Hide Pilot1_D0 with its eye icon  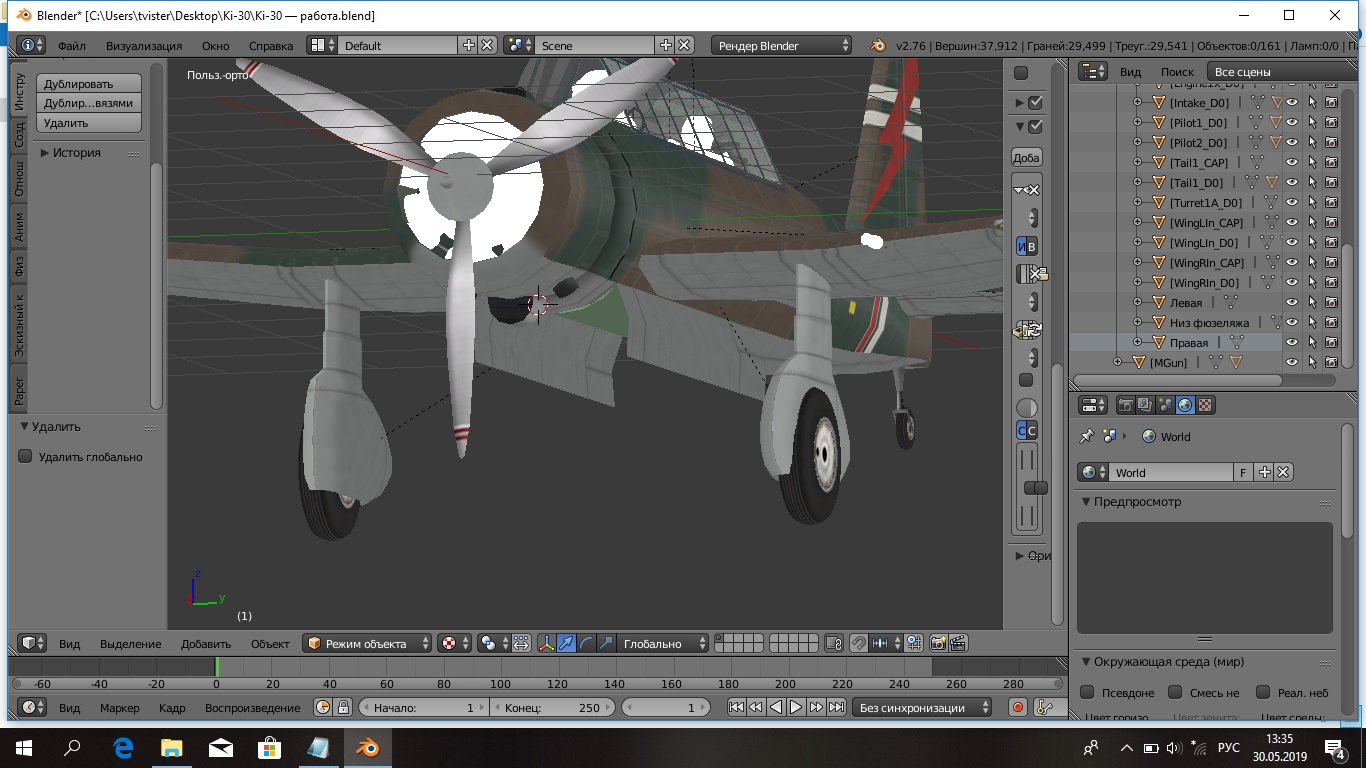point(1291,122)
